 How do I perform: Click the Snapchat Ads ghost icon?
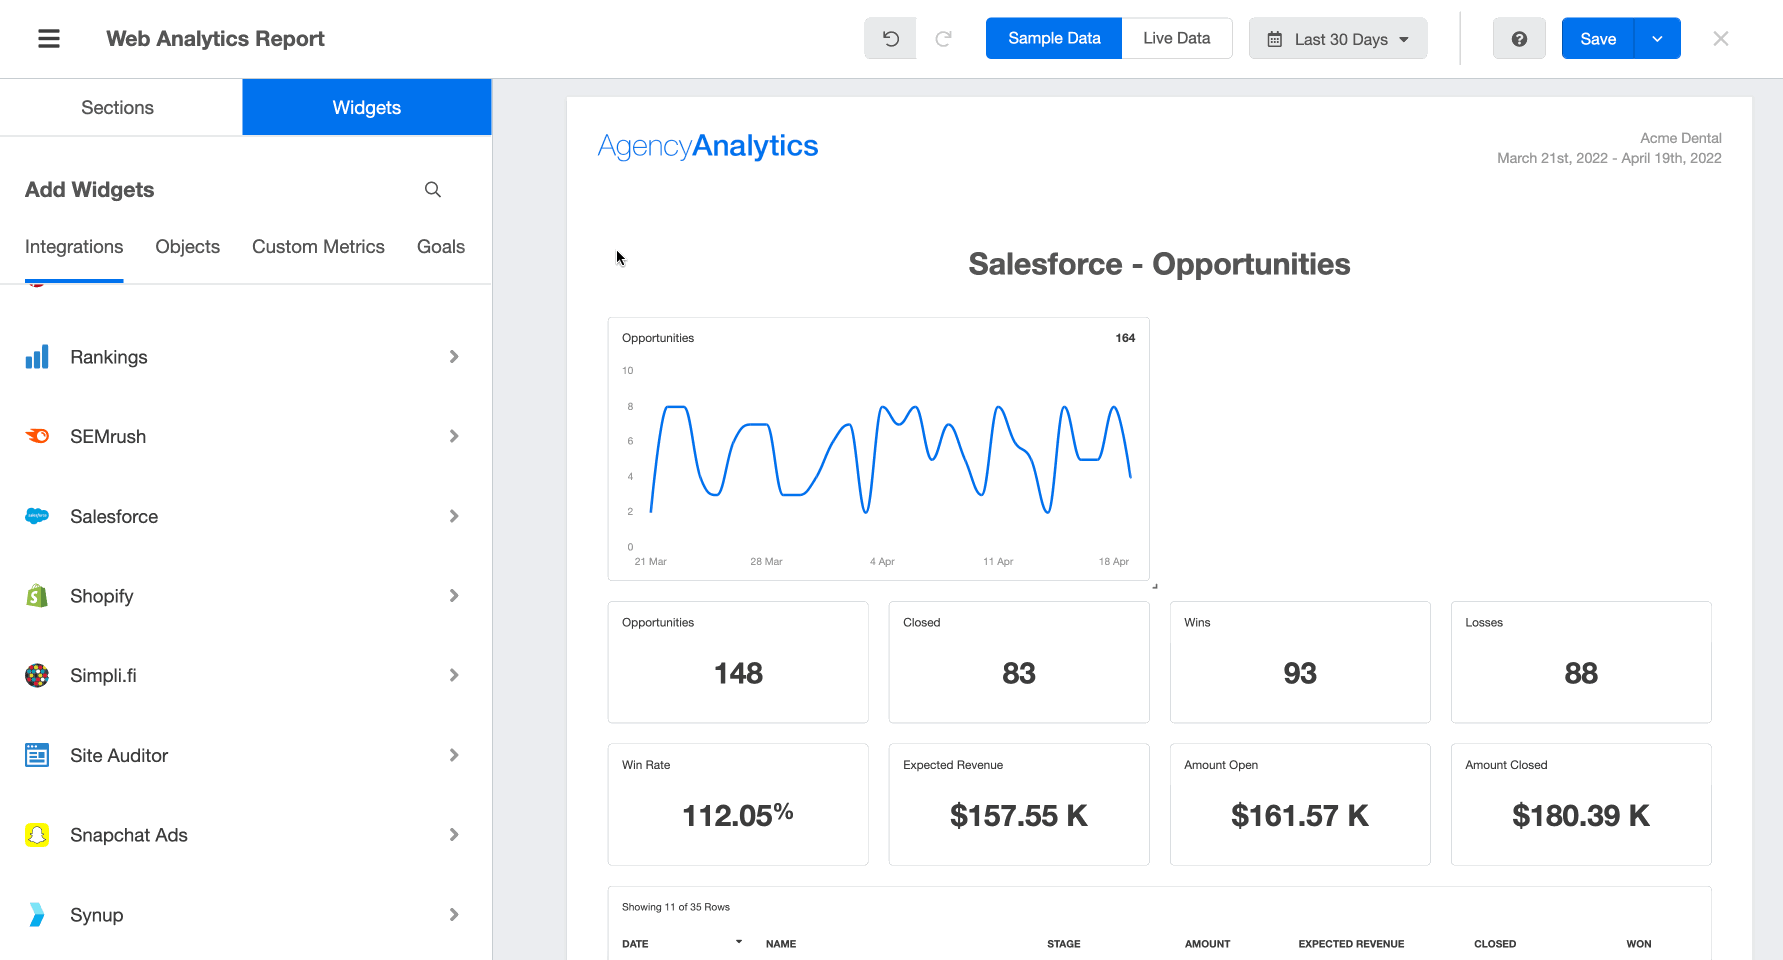(37, 835)
